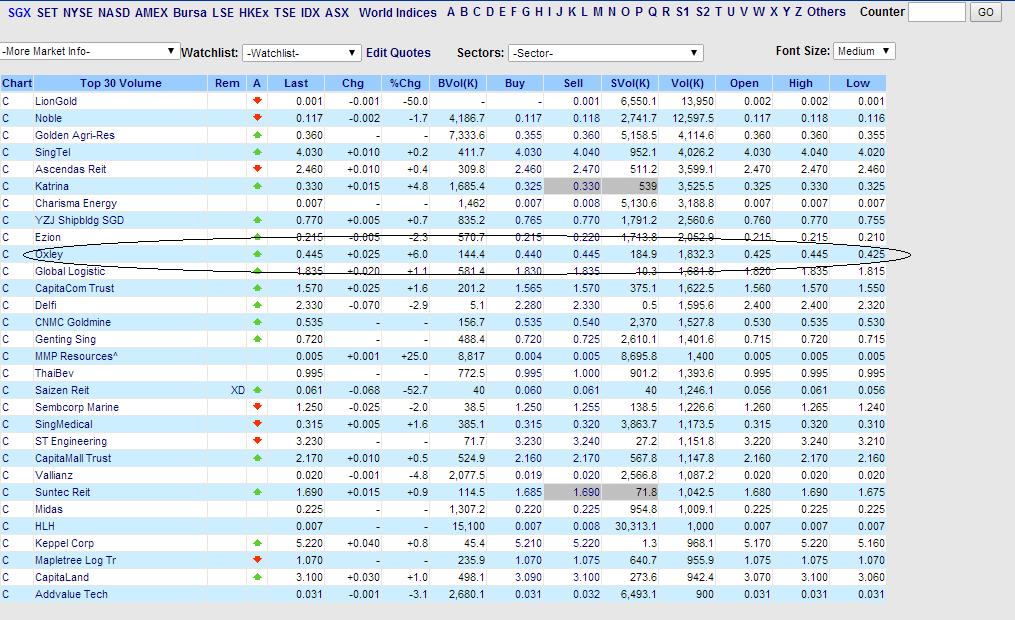
Task: Click the red down arrow for ST Engineering
Action: (257, 440)
